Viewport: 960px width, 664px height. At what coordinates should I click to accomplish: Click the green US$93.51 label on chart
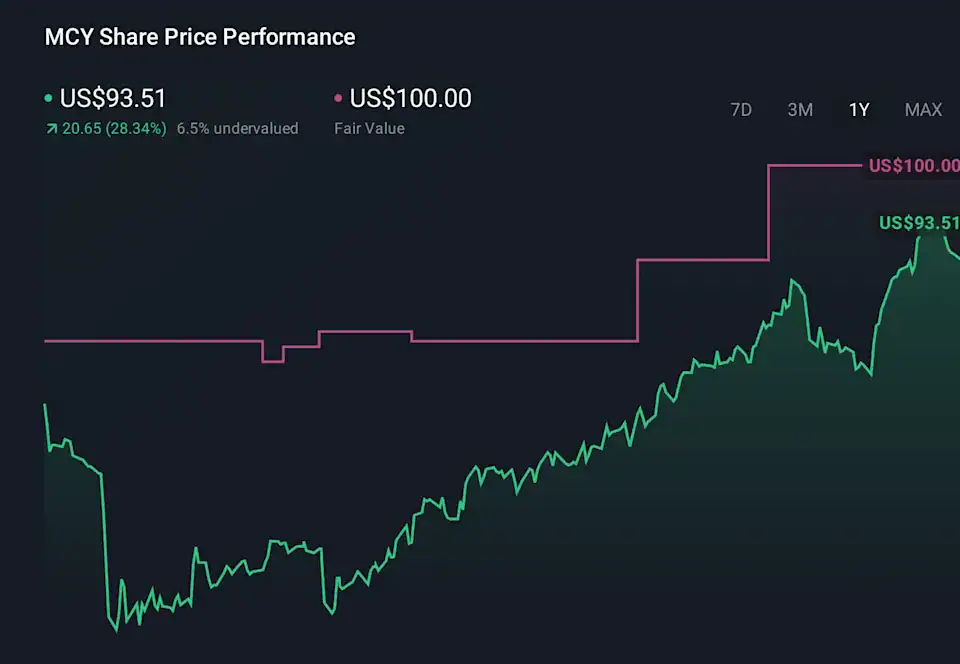click(x=919, y=223)
